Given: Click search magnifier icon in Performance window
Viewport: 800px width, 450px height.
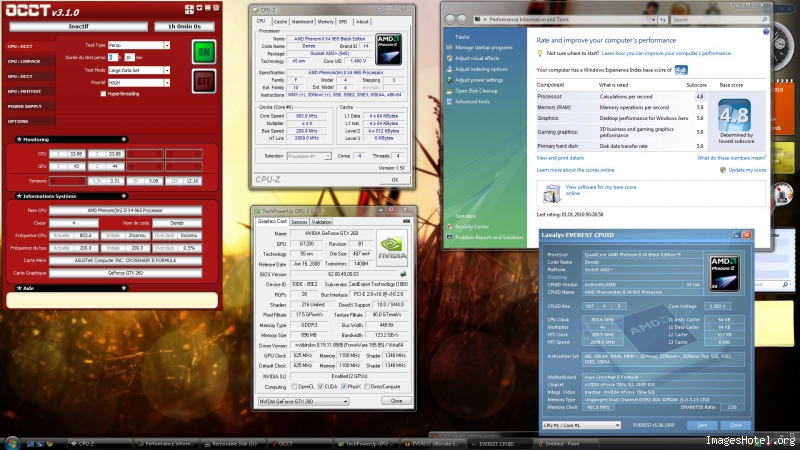Looking at the screenshot, I should pos(764,19).
